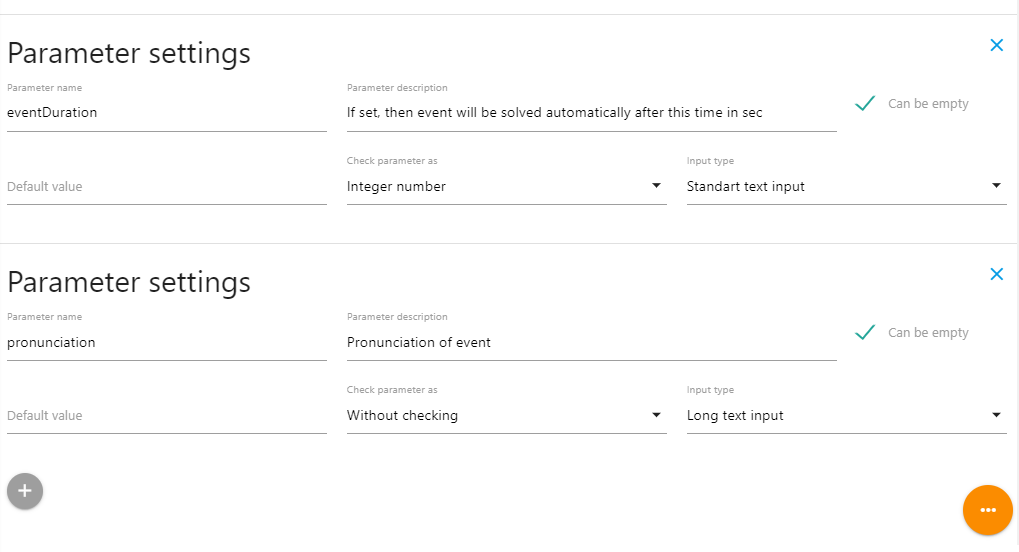Click the Without checking dropdown arrow
Screen dimensions: 1019x552
(x=656, y=415)
